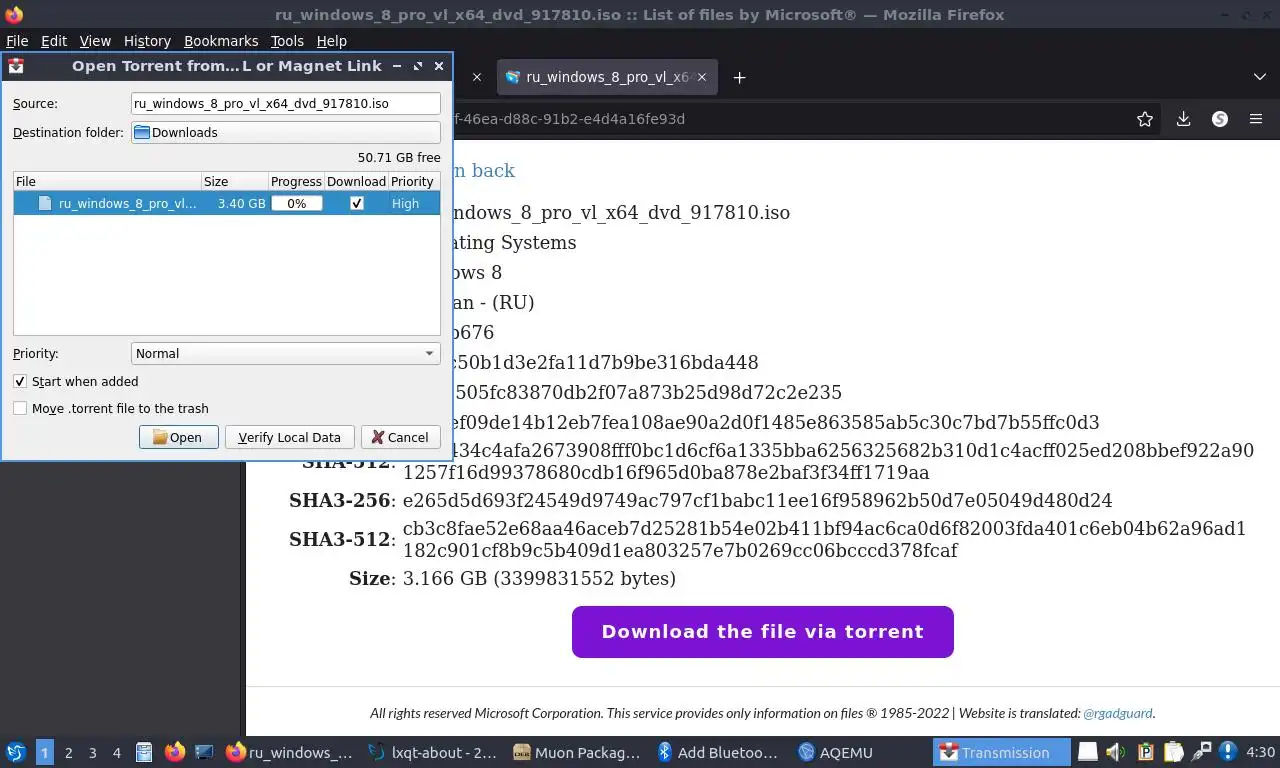
Task: Launch the file manager from panel quick launch
Action: tap(144, 752)
